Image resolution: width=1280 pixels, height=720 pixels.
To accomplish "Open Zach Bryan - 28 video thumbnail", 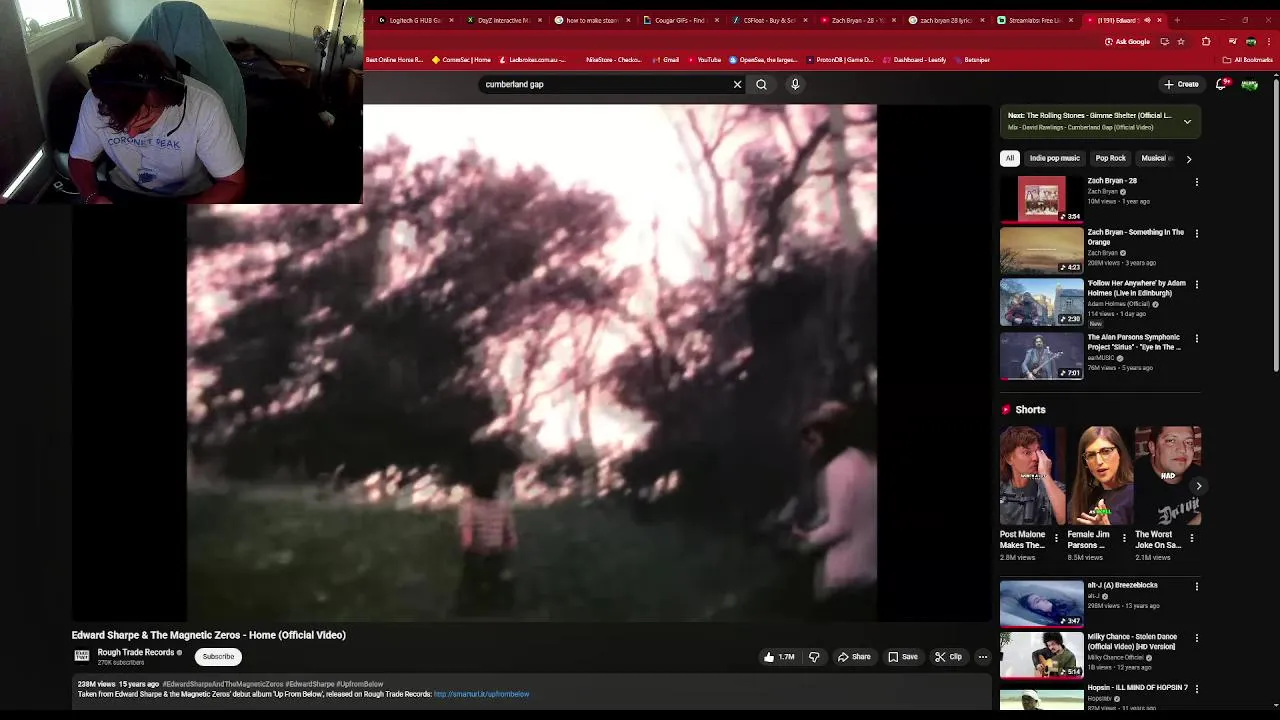I will pos(1042,199).
